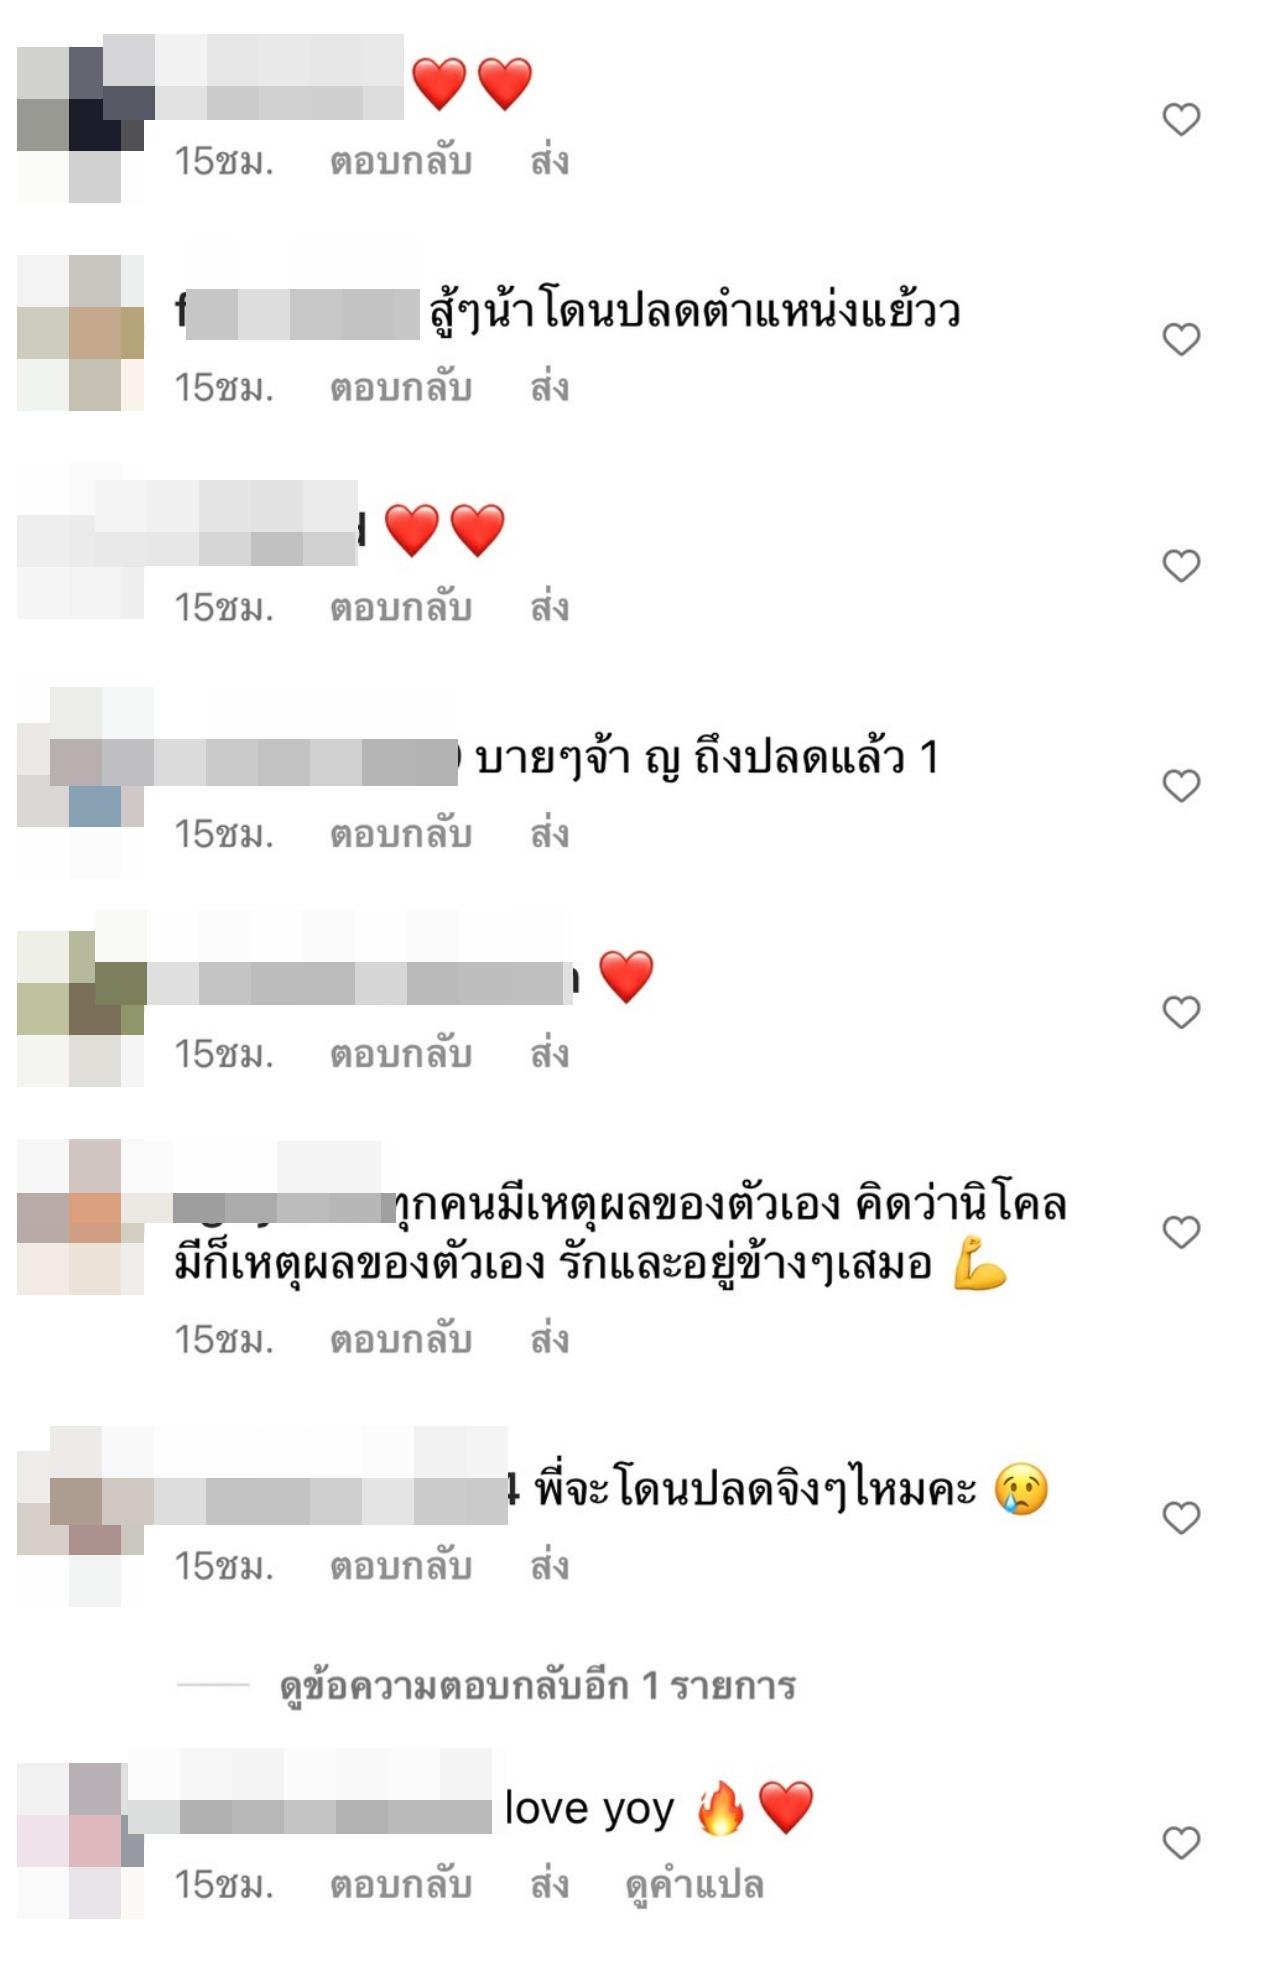Like the comment 'พี่จะโดนปลดจิงๆไหมคะ'
The image size is (1280, 1961).
(x=1181, y=1517)
